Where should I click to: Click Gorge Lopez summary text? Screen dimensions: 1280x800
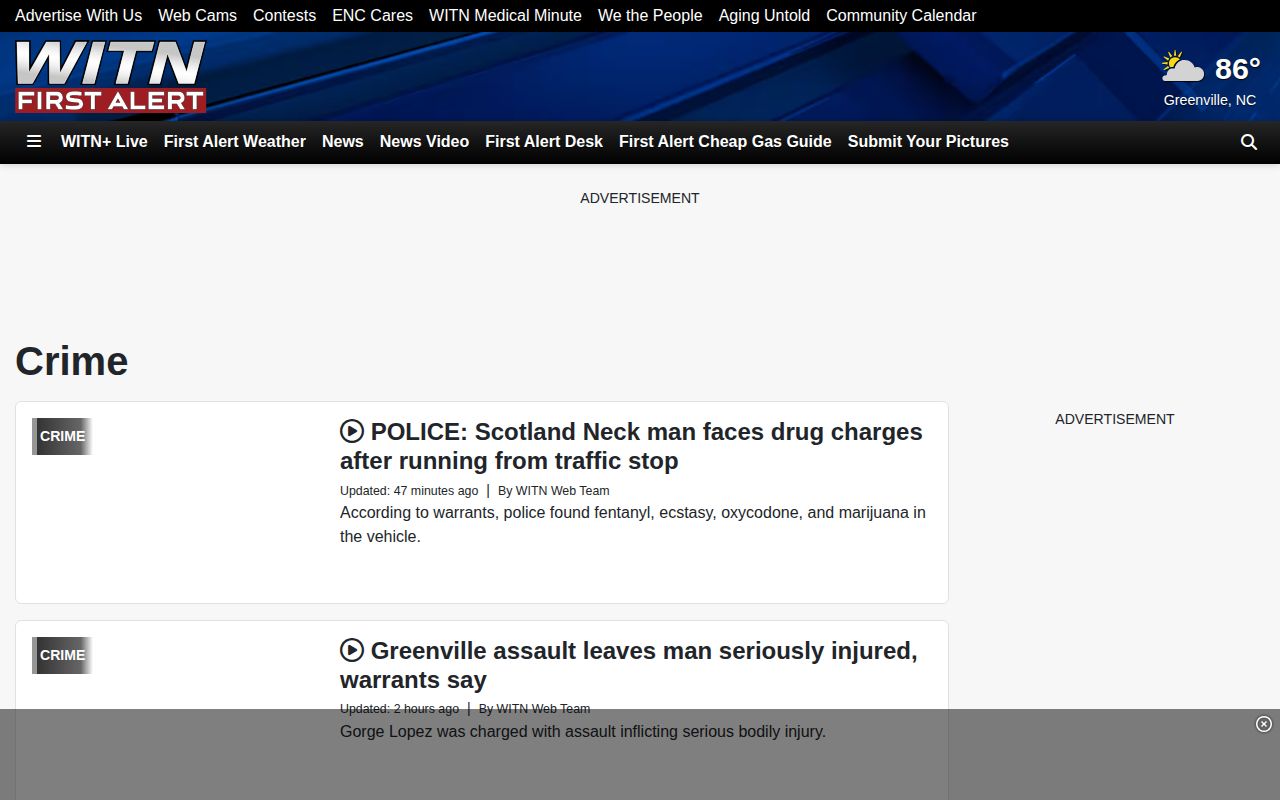pyautogui.click(x=583, y=731)
